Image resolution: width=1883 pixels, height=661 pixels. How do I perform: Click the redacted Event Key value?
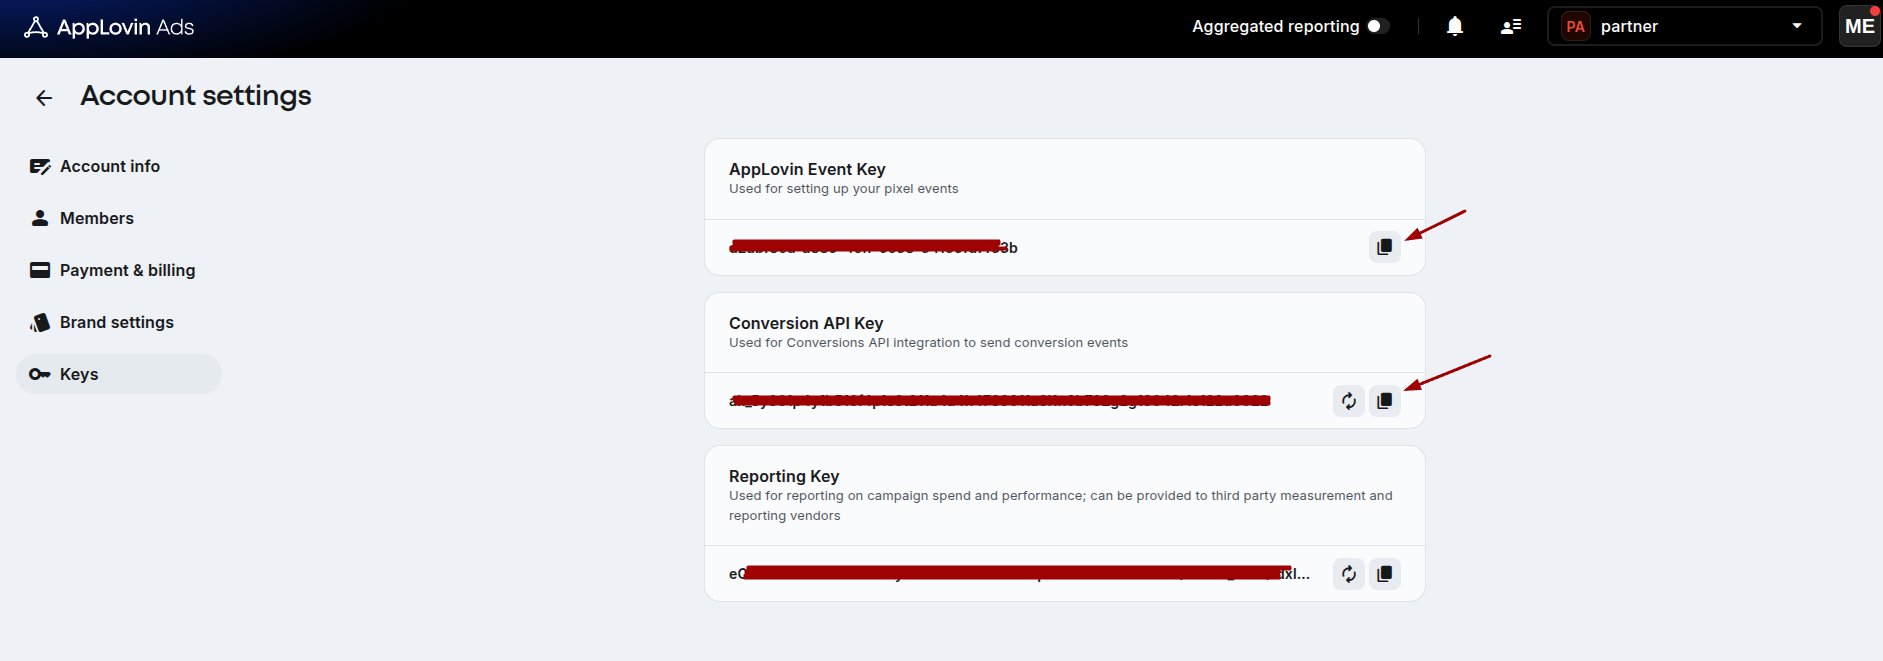pyautogui.click(x=873, y=247)
